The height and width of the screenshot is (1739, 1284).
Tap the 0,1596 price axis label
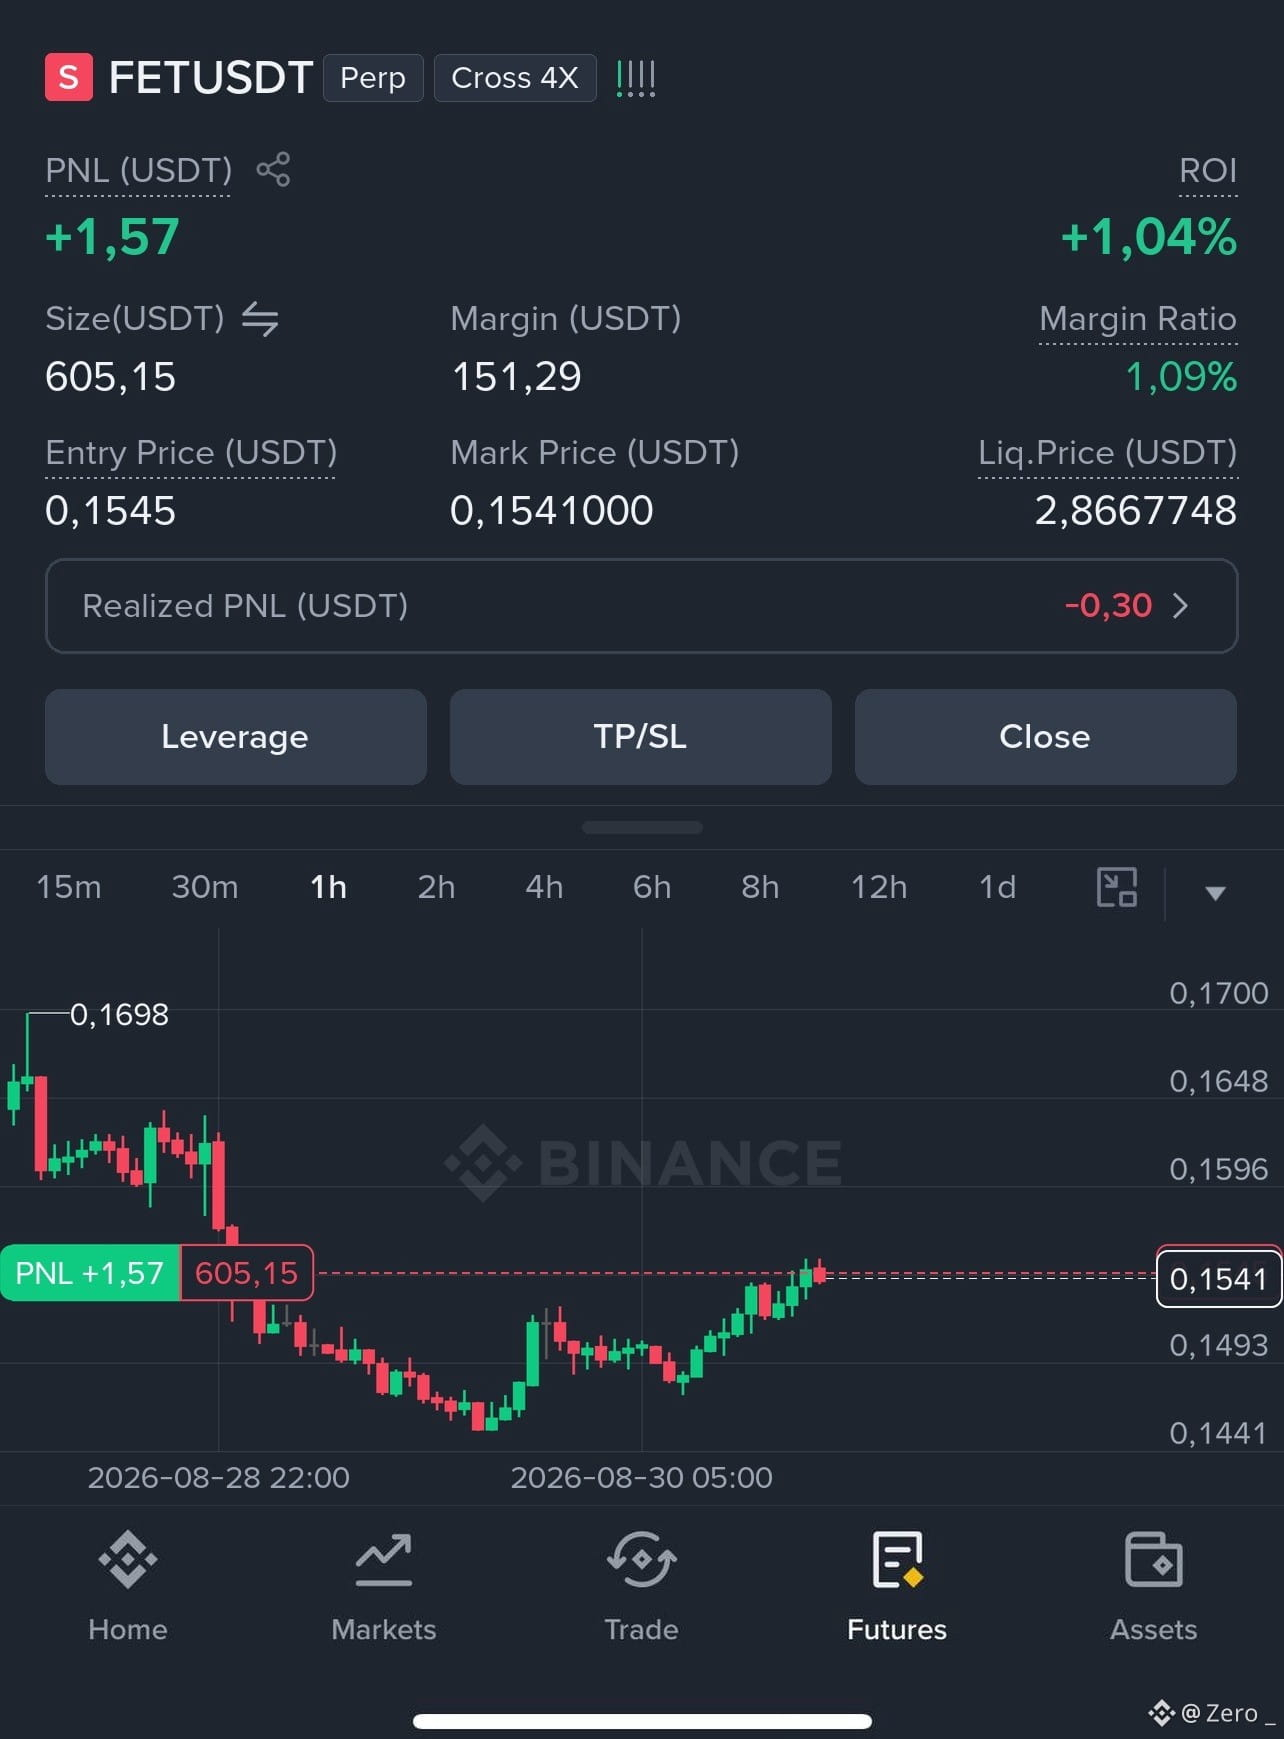coord(1219,1169)
